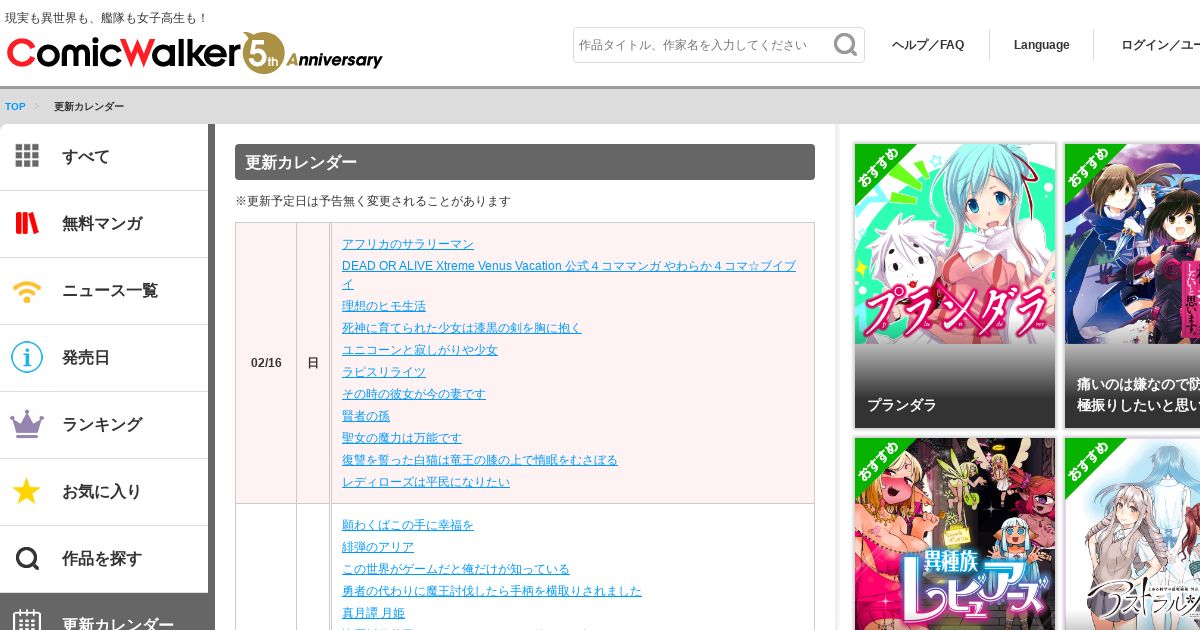Open the 聖女の魔力は万能です link
Screen dimensions: 1200x630
click(402, 438)
